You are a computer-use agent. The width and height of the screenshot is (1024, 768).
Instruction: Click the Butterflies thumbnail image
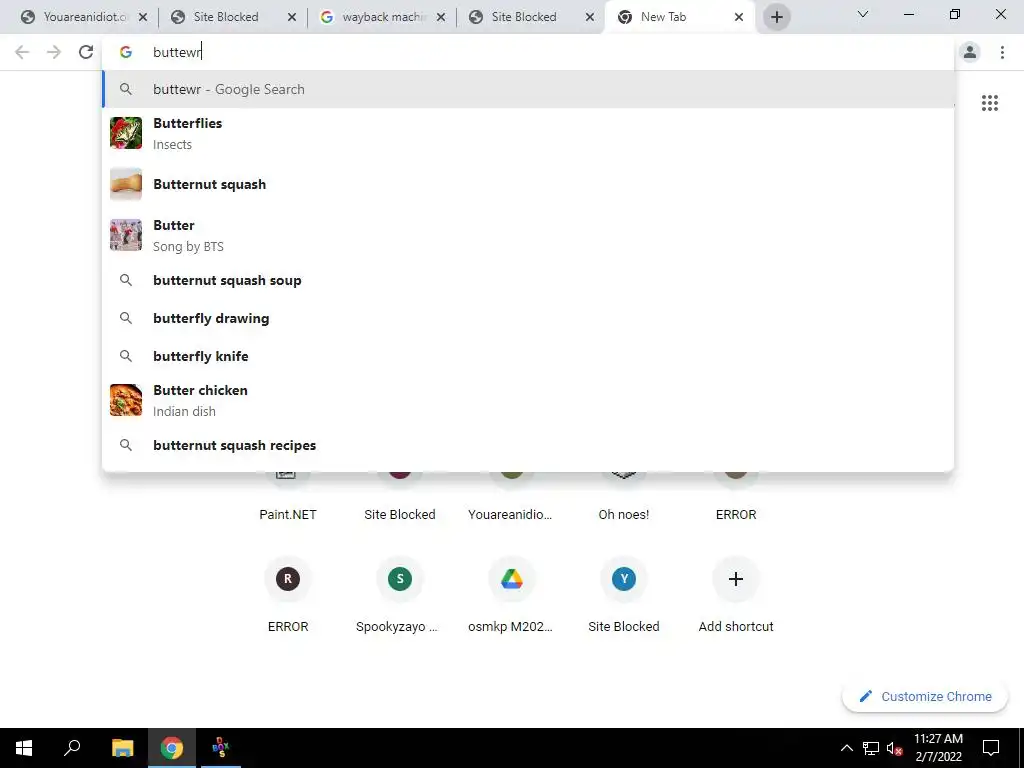(x=126, y=133)
